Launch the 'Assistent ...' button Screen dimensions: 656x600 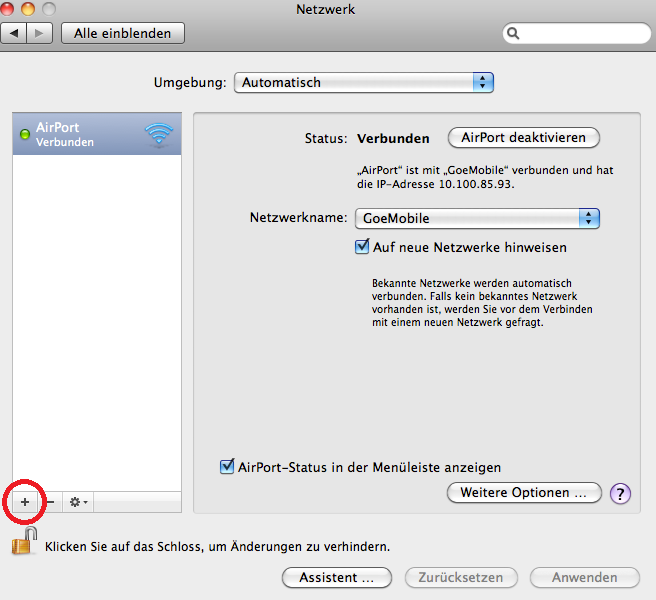[x=337, y=577]
